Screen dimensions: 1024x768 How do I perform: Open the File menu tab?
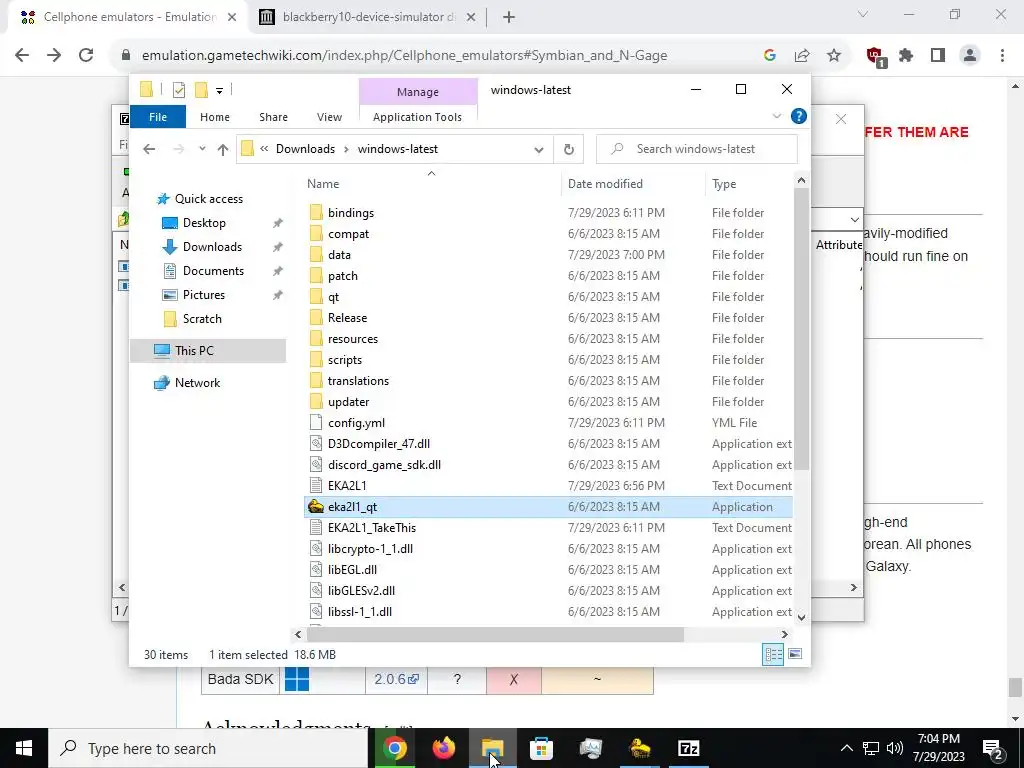158,117
